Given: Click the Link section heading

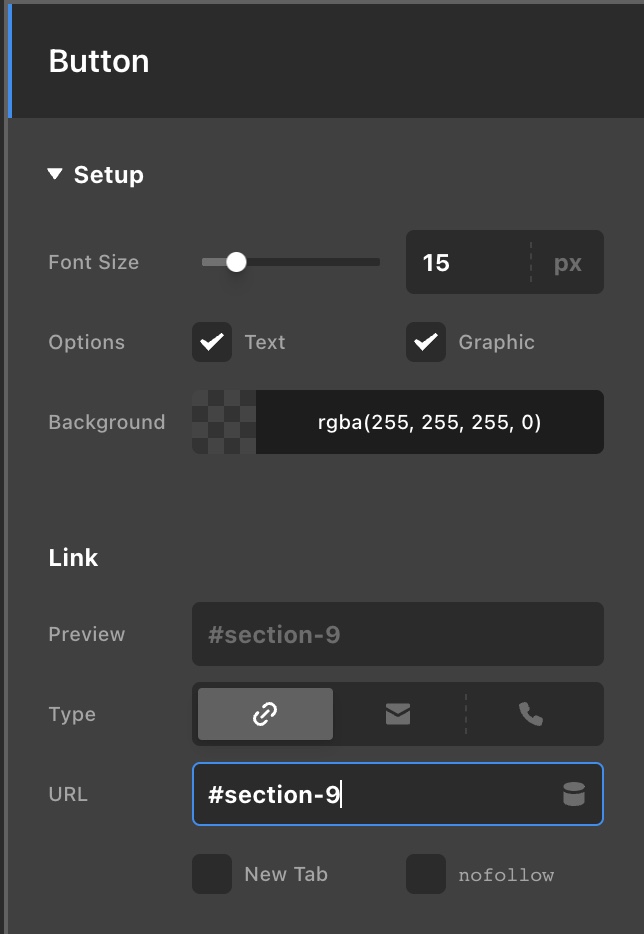Looking at the screenshot, I should point(73,557).
